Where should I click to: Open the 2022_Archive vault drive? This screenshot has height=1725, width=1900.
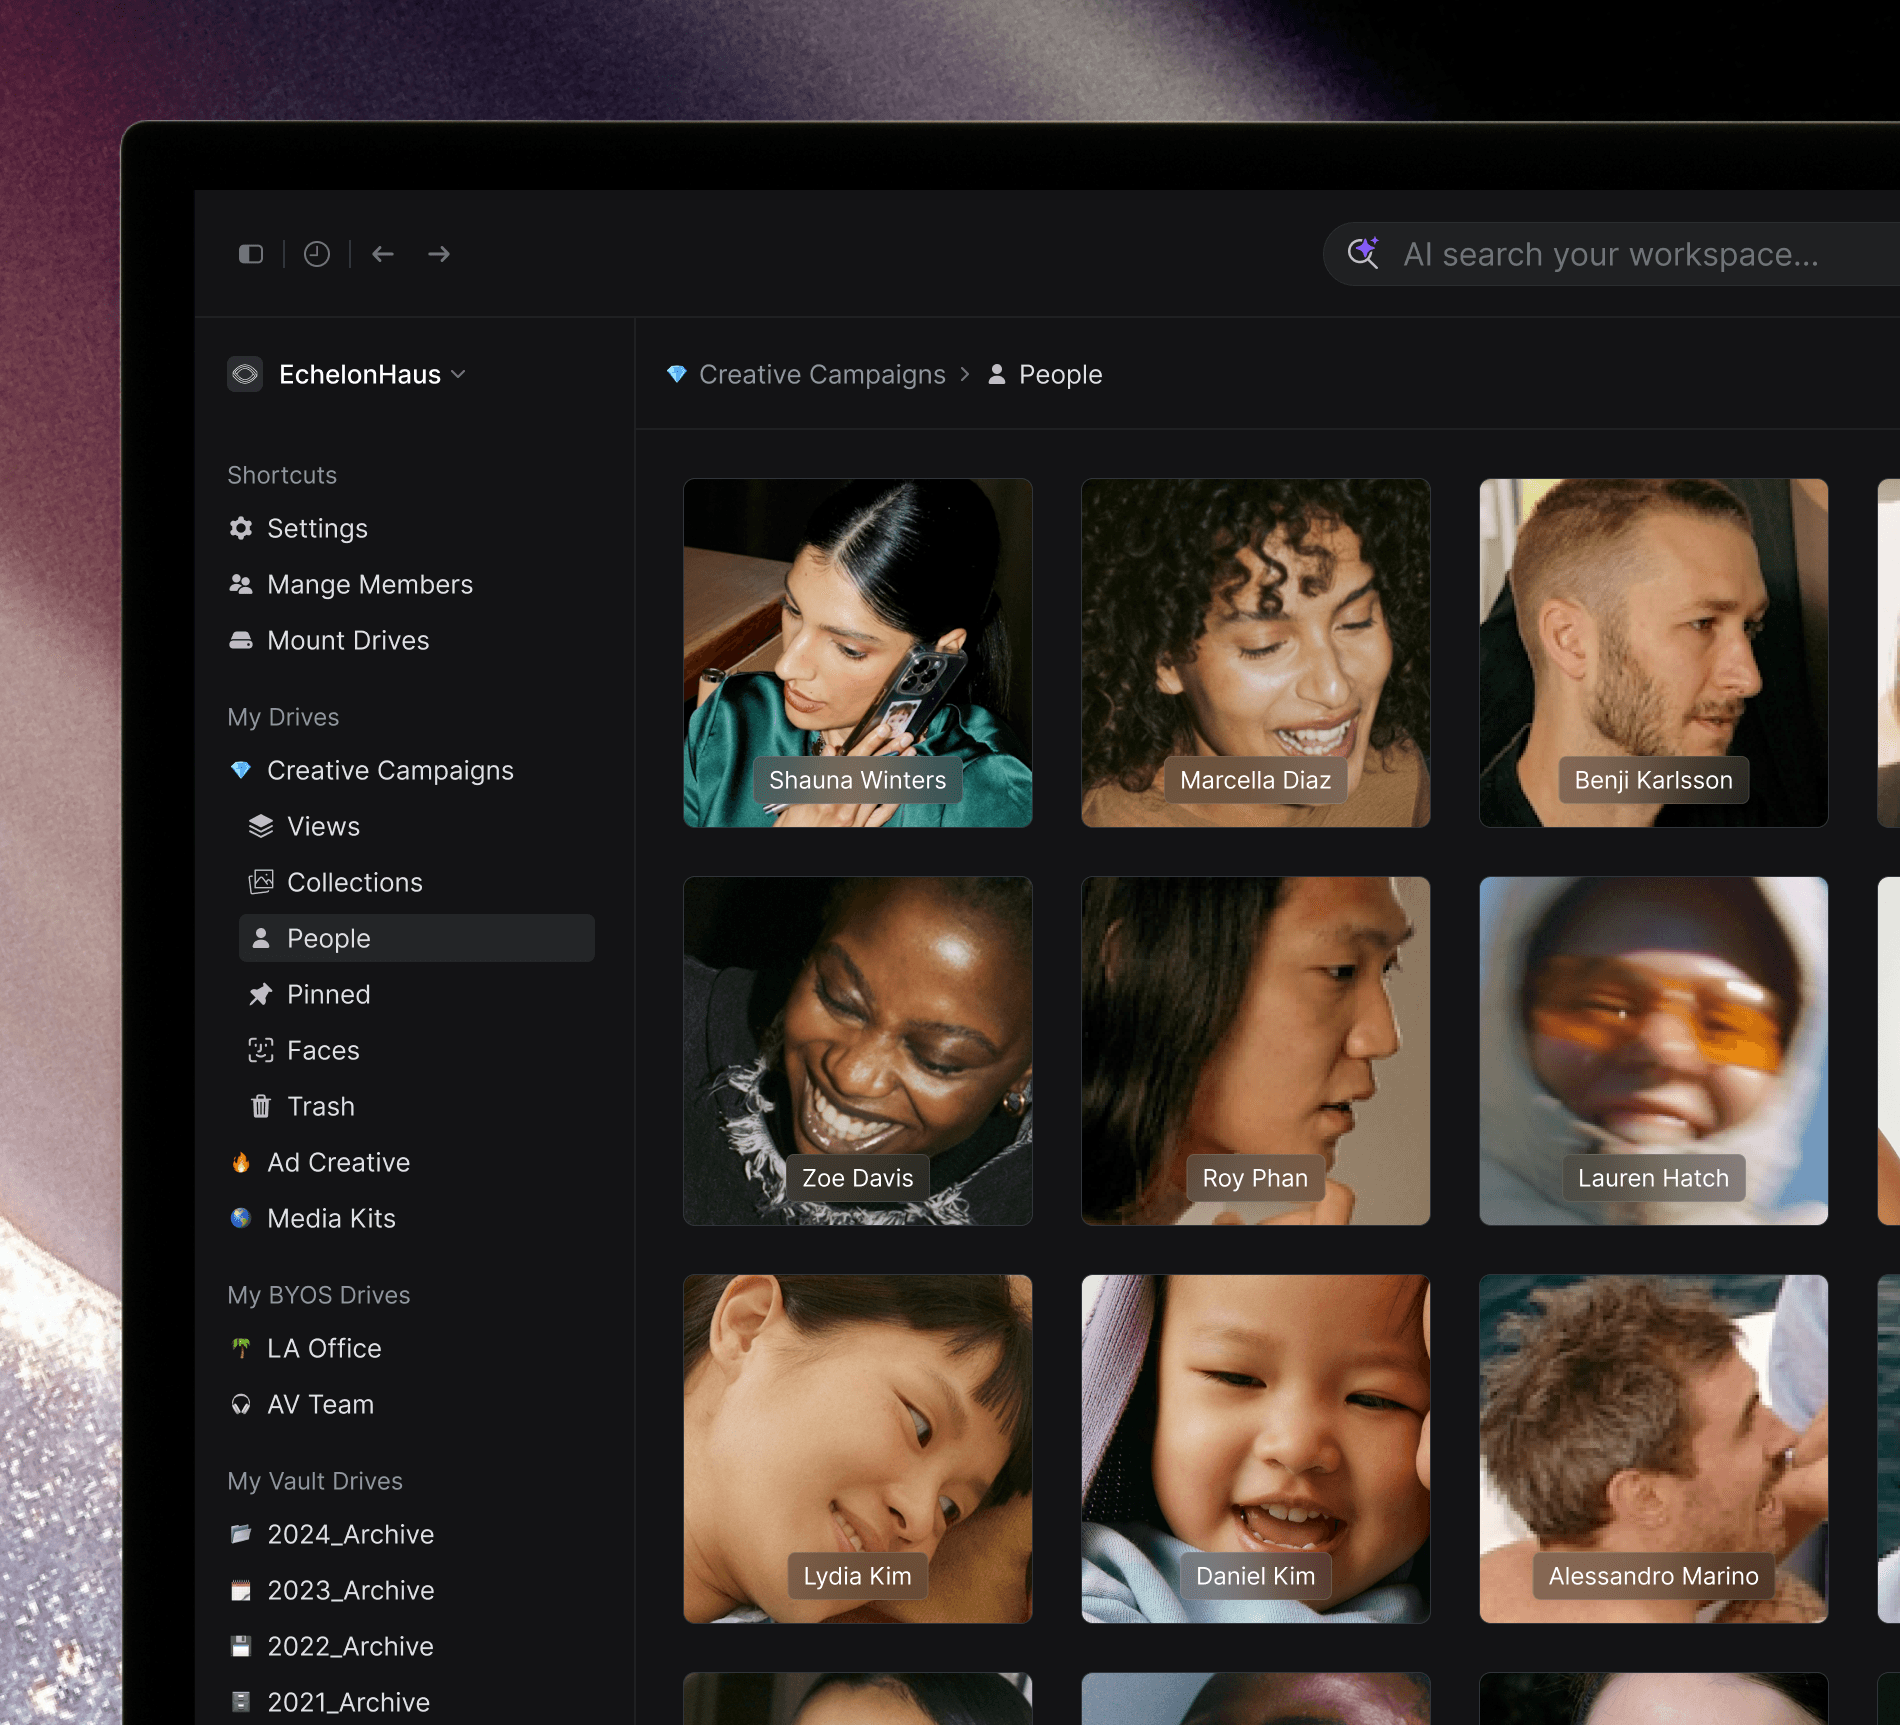point(350,1646)
